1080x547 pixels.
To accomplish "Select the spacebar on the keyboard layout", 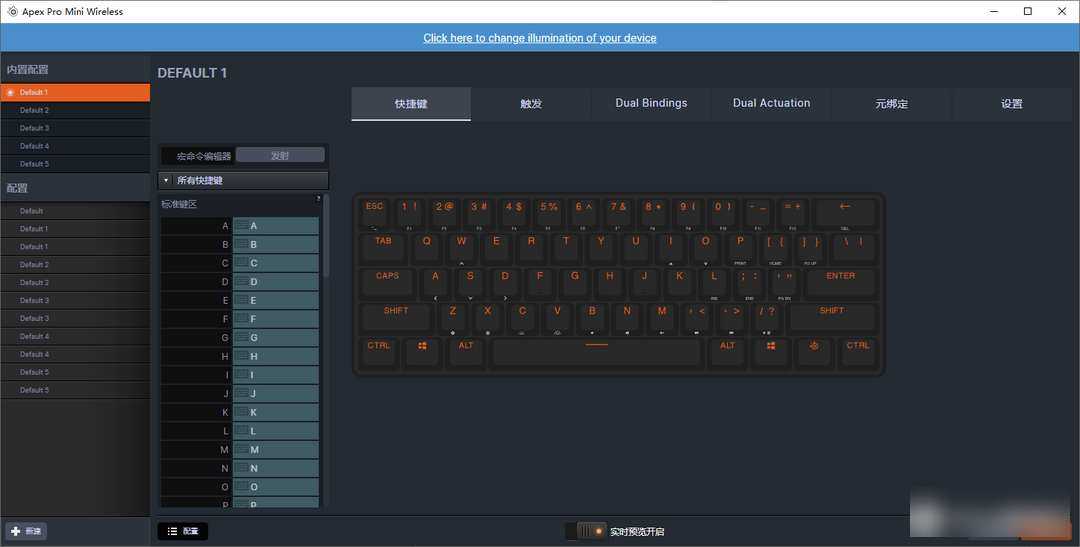I will 596,352.
